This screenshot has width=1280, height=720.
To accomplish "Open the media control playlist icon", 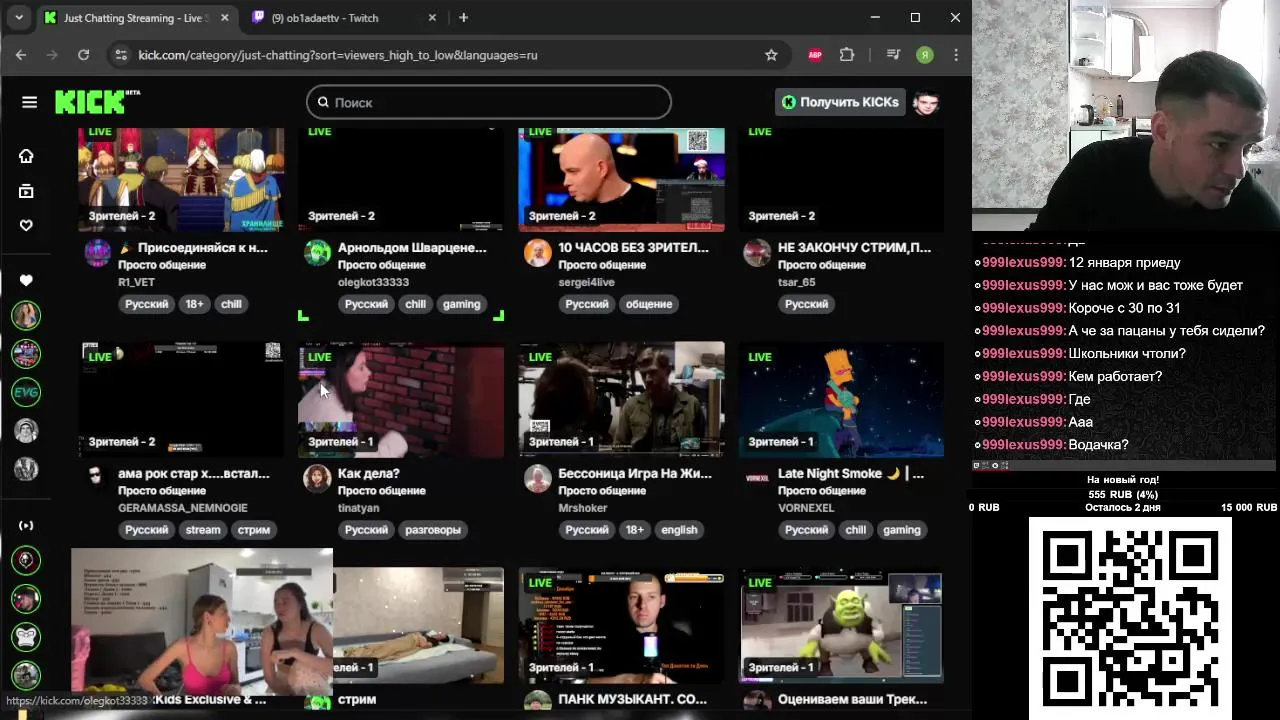I will coord(893,55).
